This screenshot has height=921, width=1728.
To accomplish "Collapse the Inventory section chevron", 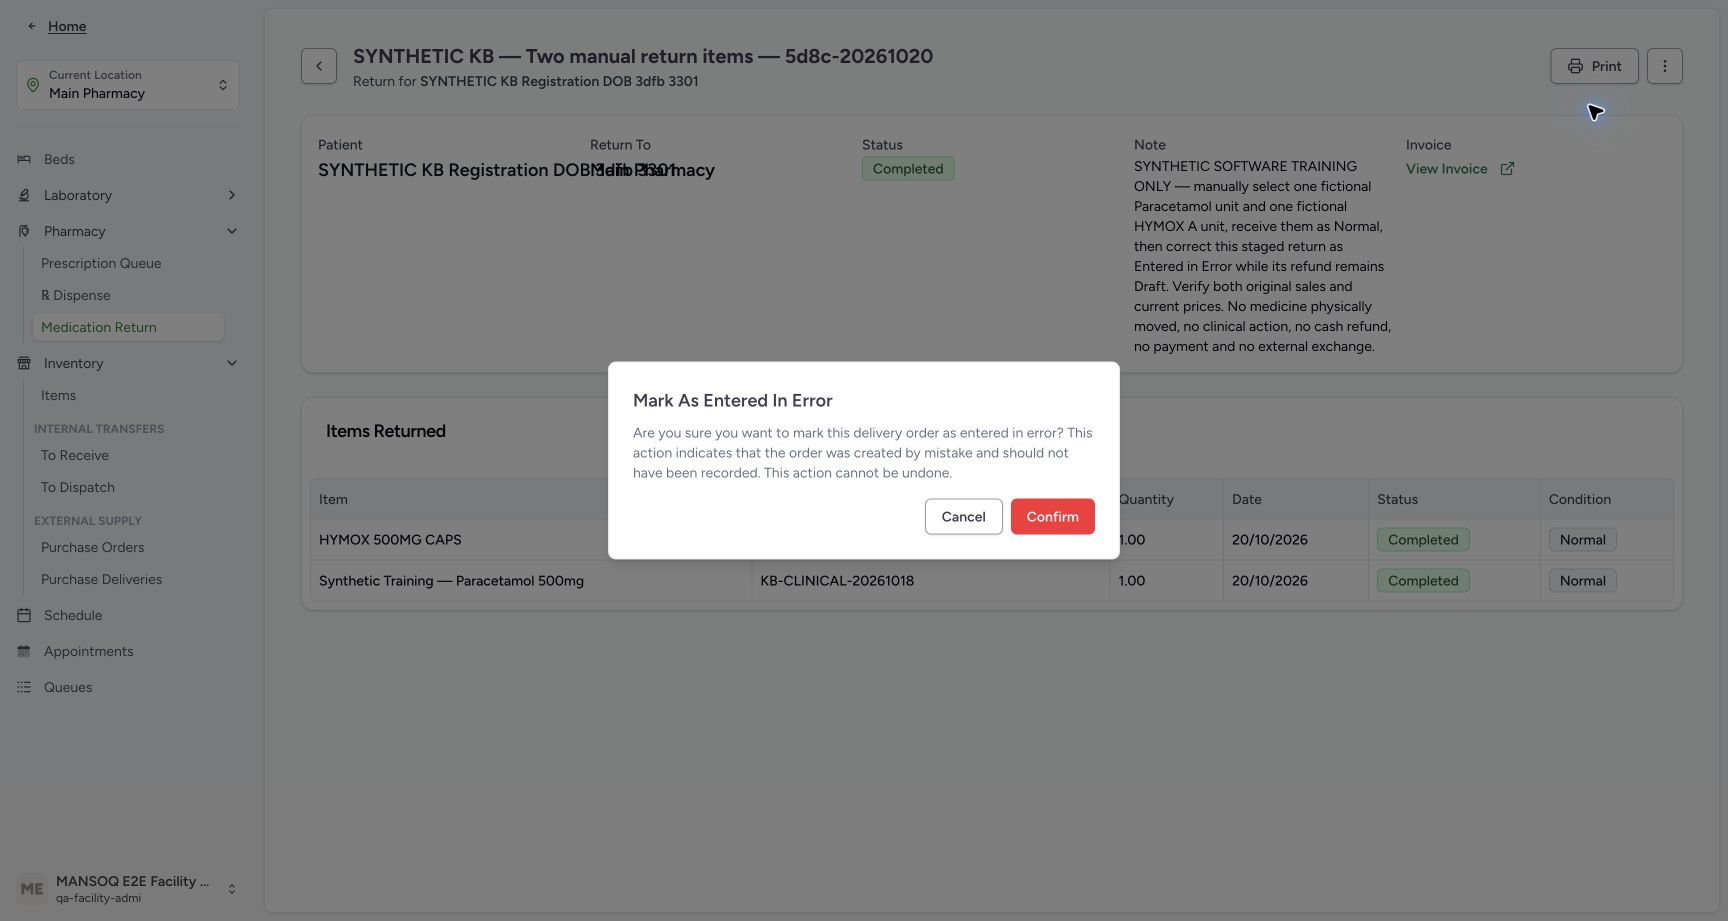I will (232, 363).
